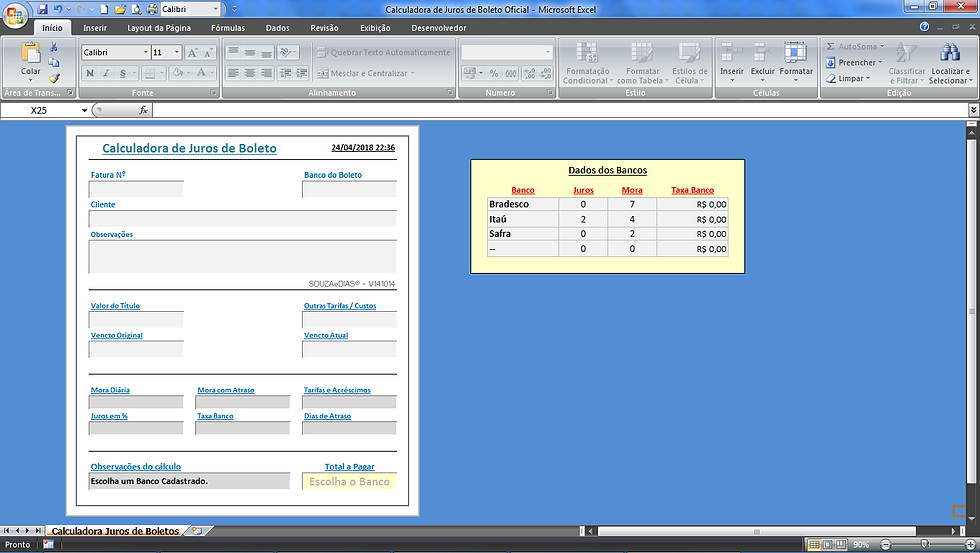Click the Paste (Colar) icon
The width and height of the screenshot is (980, 553).
tap(30, 52)
